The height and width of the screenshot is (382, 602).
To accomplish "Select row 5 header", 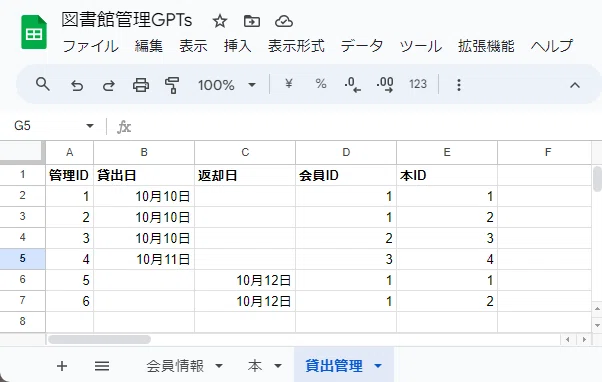I will [23, 259].
